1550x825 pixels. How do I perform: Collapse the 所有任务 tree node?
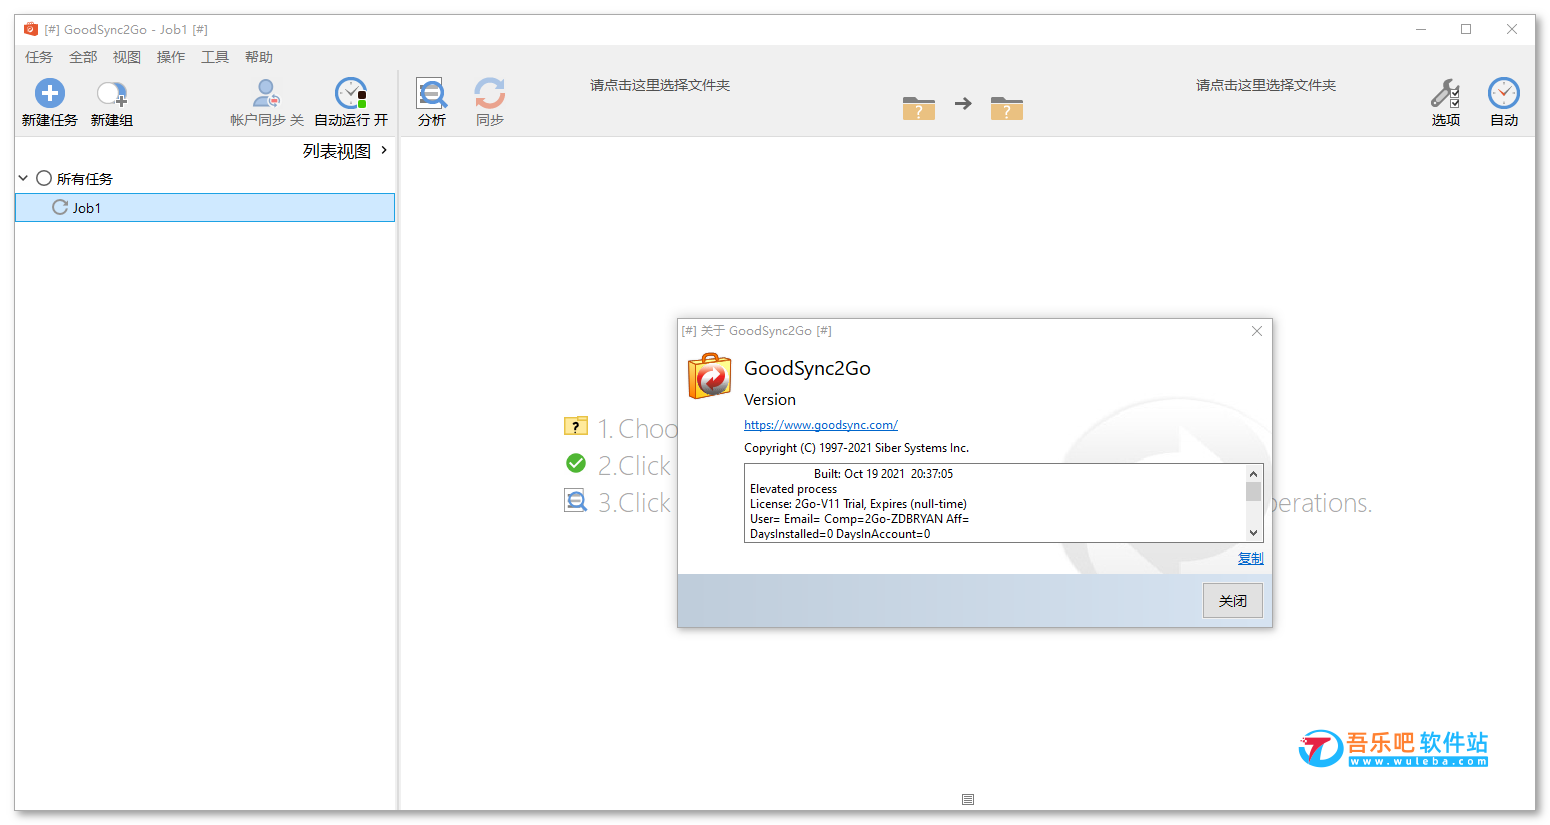(23, 178)
